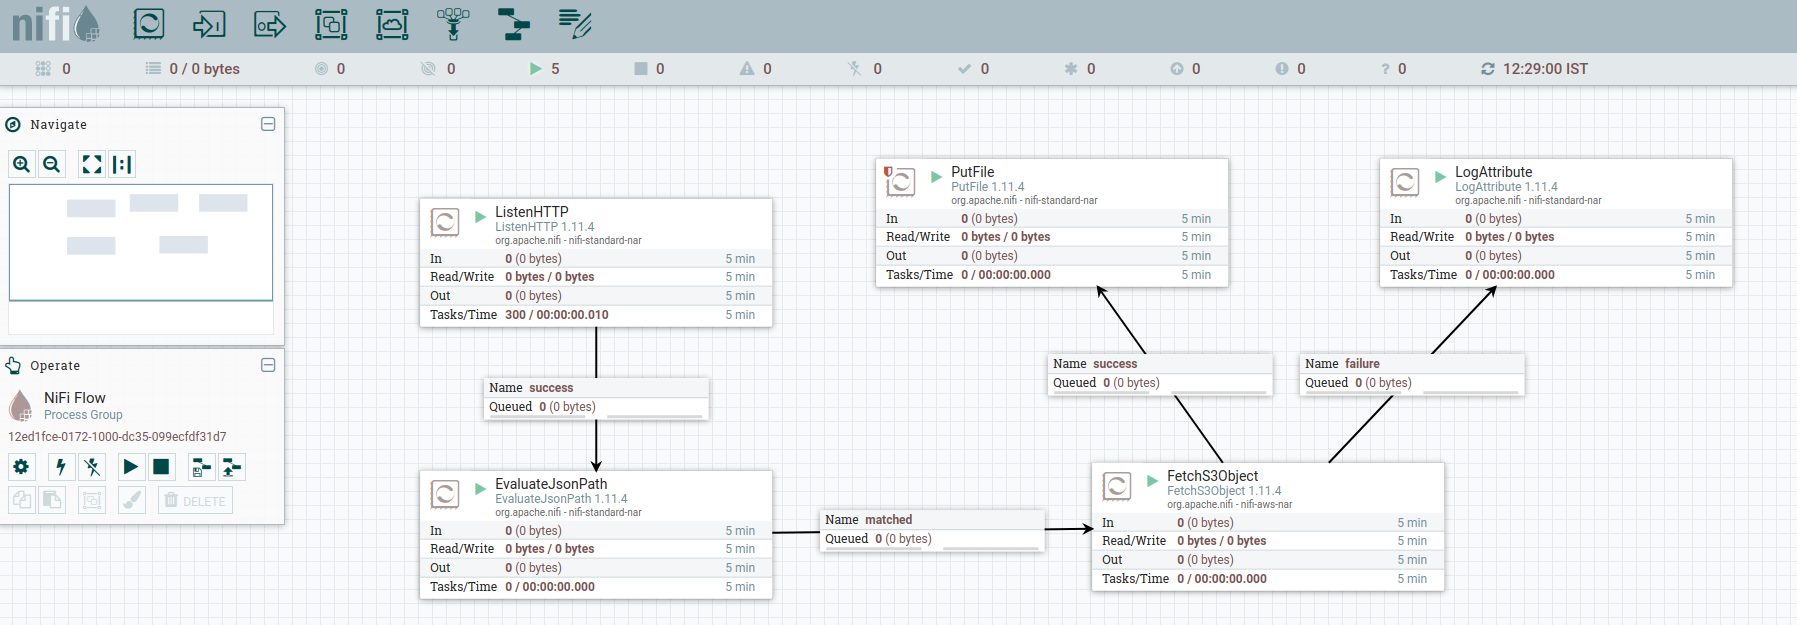Click the Output Port toolbar icon
The image size is (1797, 625).
(270, 24)
